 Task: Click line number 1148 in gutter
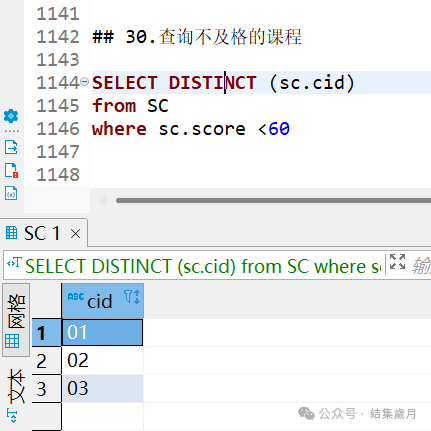click(x=58, y=175)
